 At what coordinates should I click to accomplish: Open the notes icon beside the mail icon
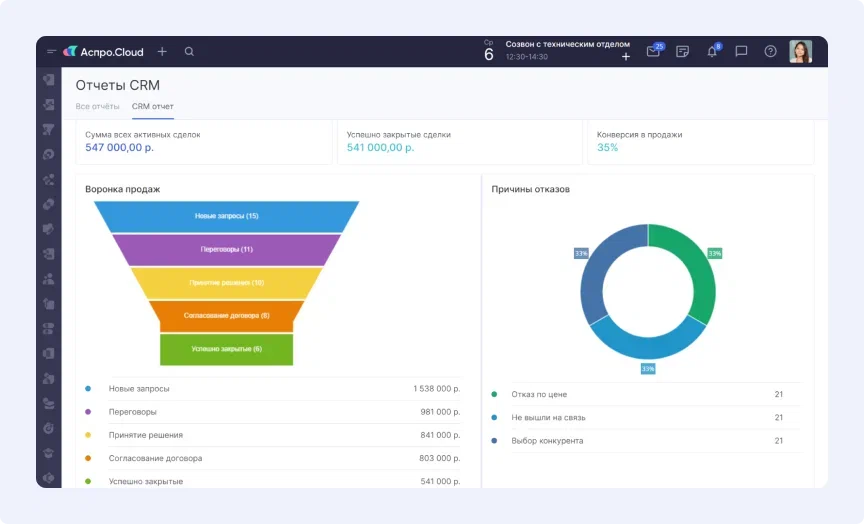[682, 52]
